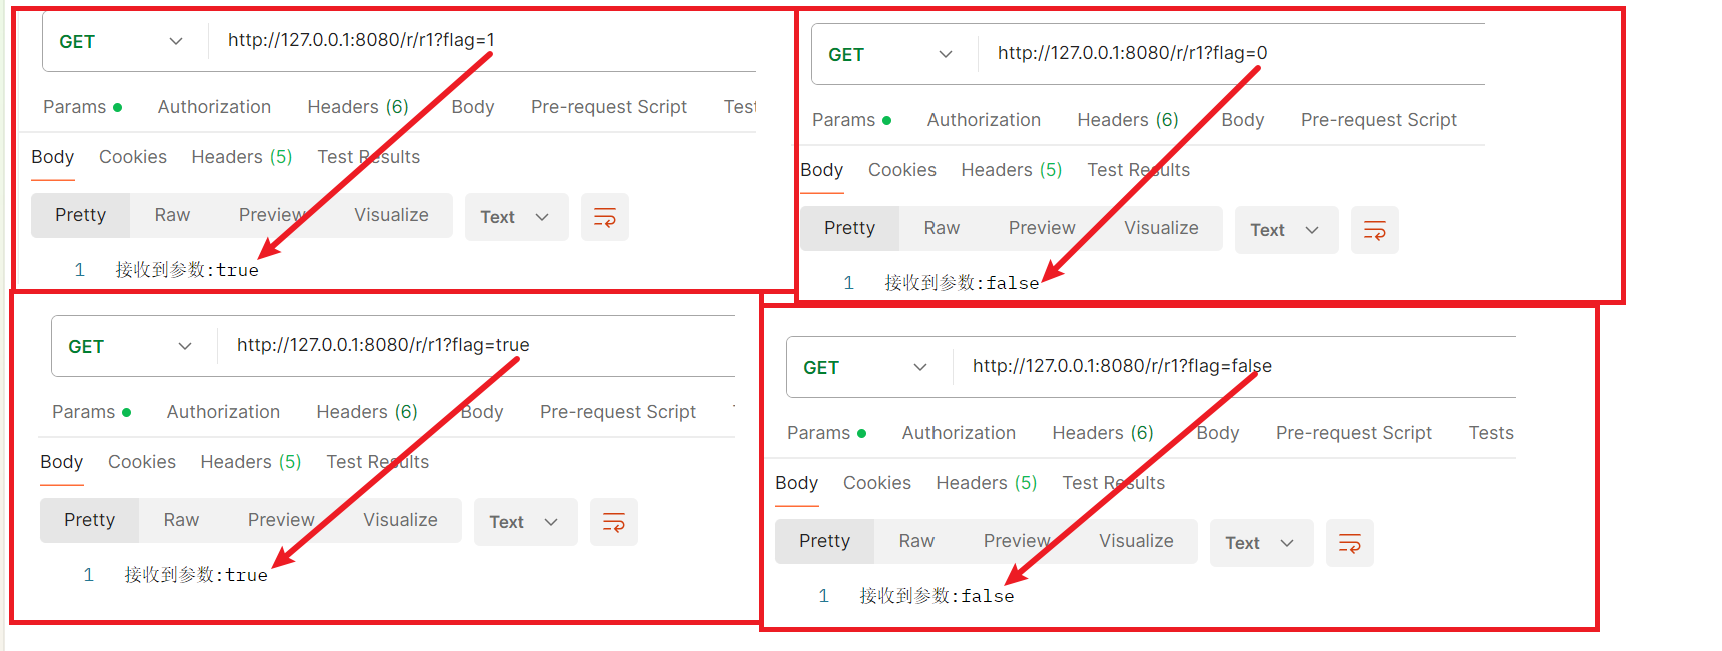The height and width of the screenshot is (651, 1722).
Task: Show Headers (6) tab in flag=0 request
Action: [x=1128, y=120]
